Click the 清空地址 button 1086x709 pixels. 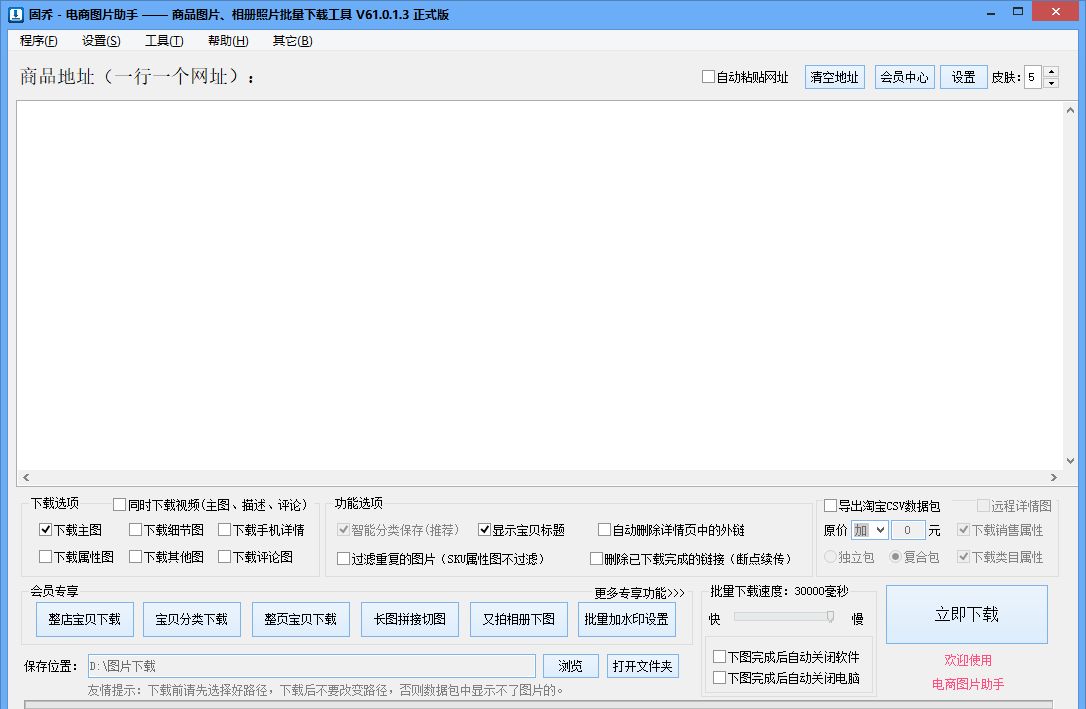[834, 76]
